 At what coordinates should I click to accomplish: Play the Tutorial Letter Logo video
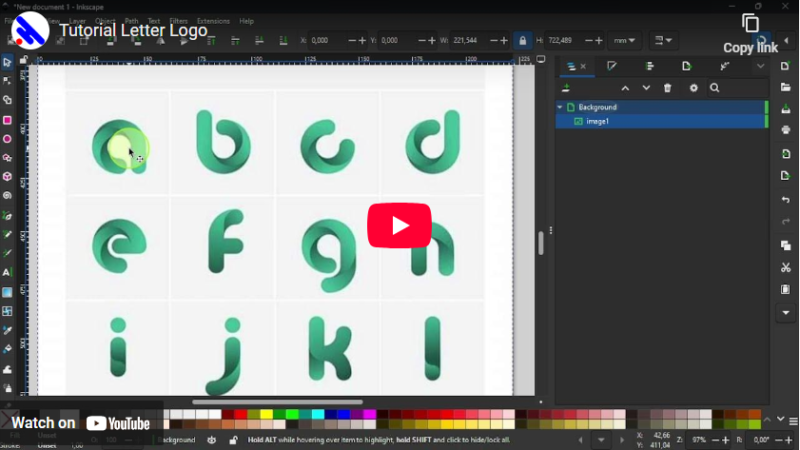click(399, 226)
